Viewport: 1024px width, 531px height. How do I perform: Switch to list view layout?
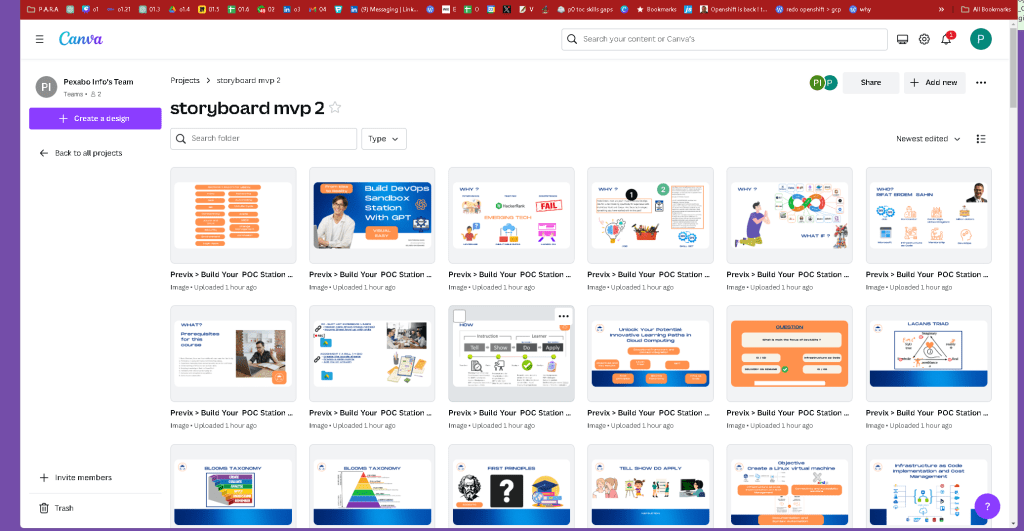[x=981, y=138]
